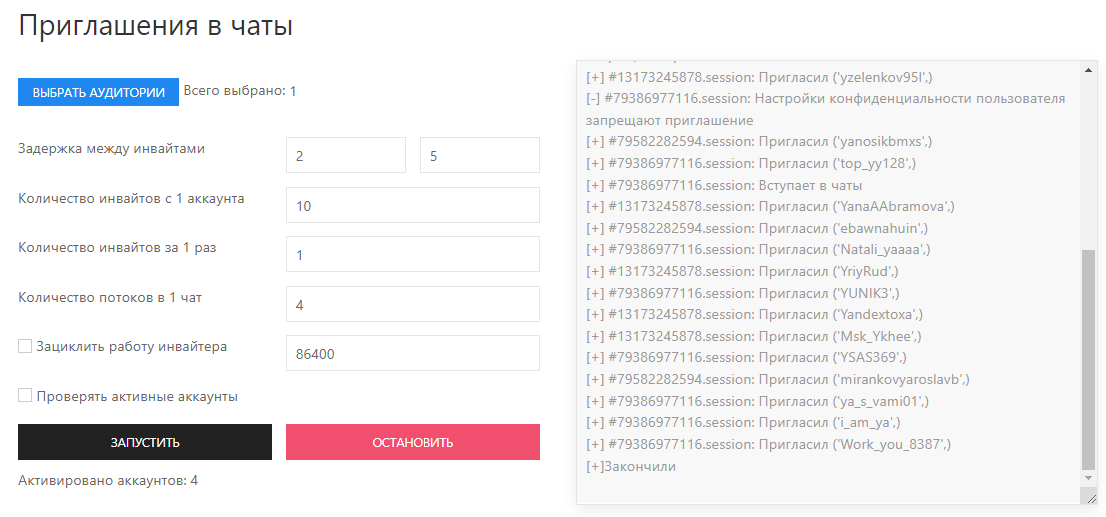Click the log panel scrollbar thumb

click(1088, 360)
